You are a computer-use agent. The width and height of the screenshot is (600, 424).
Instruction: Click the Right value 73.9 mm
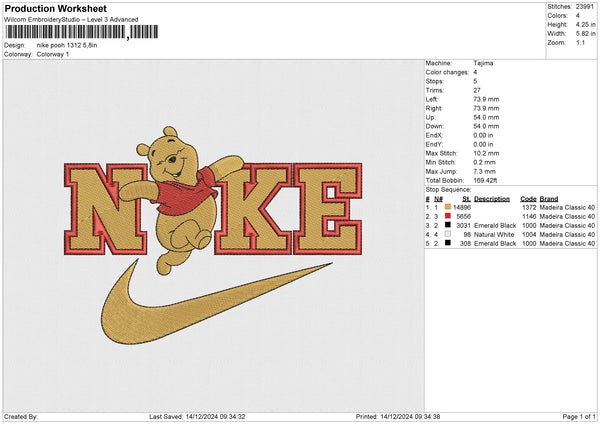coord(486,108)
